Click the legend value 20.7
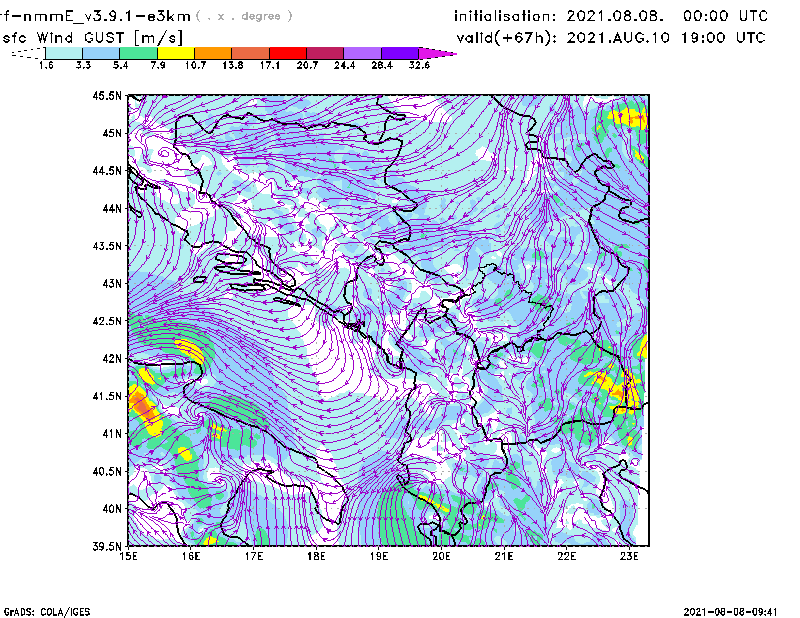 [x=307, y=65]
